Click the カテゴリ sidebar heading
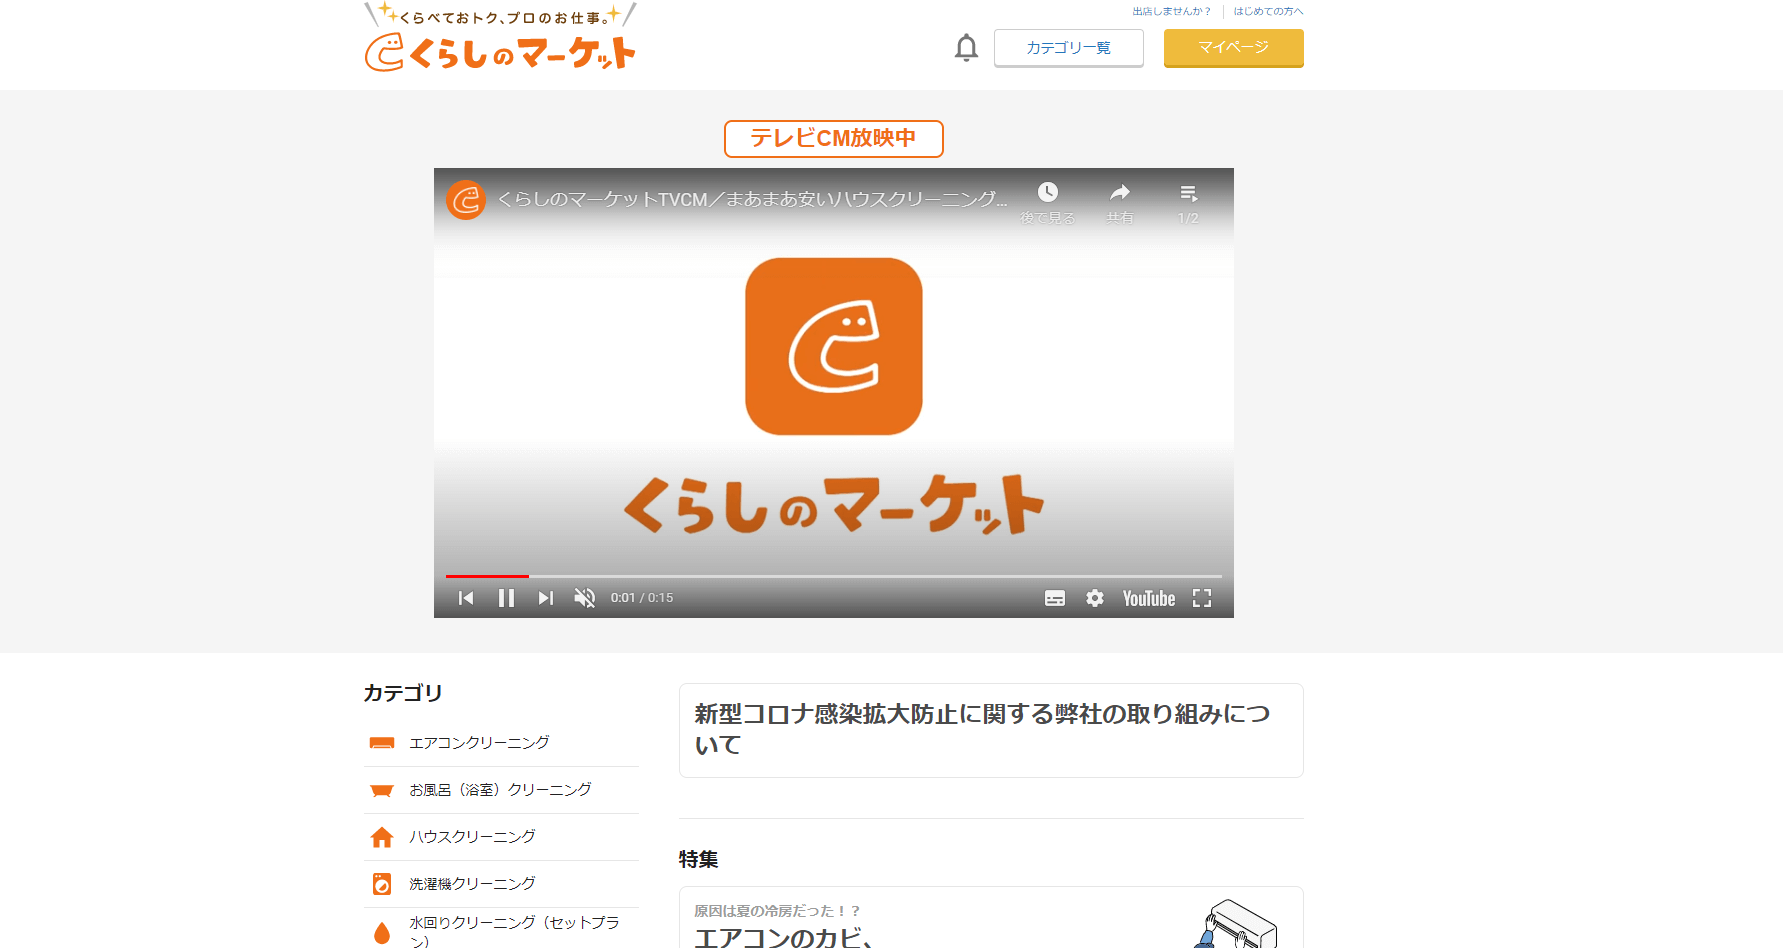Viewport: 1783px width, 948px height. tap(403, 693)
